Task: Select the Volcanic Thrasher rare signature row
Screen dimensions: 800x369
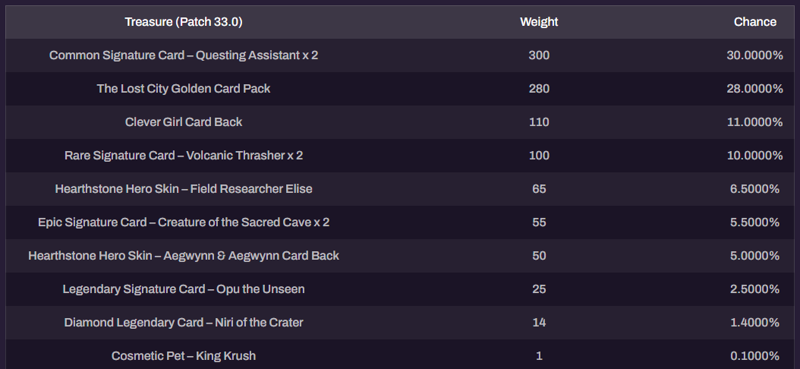Action: (400, 155)
